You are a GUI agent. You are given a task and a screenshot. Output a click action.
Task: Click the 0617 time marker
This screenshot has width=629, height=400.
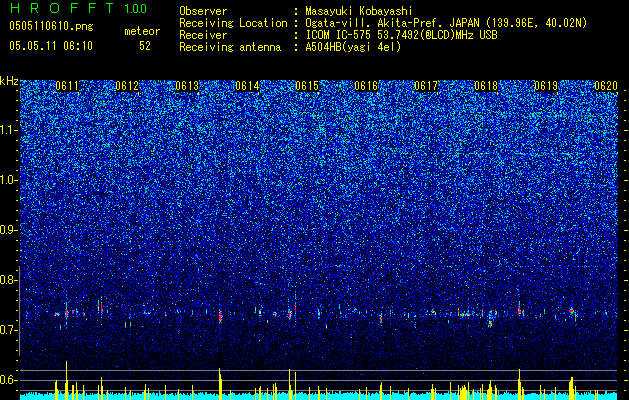(x=426, y=86)
